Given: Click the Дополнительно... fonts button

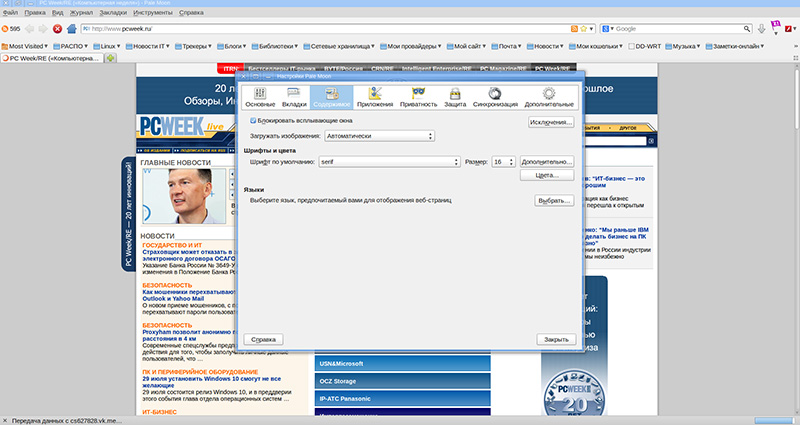Looking at the screenshot, I should (x=547, y=162).
